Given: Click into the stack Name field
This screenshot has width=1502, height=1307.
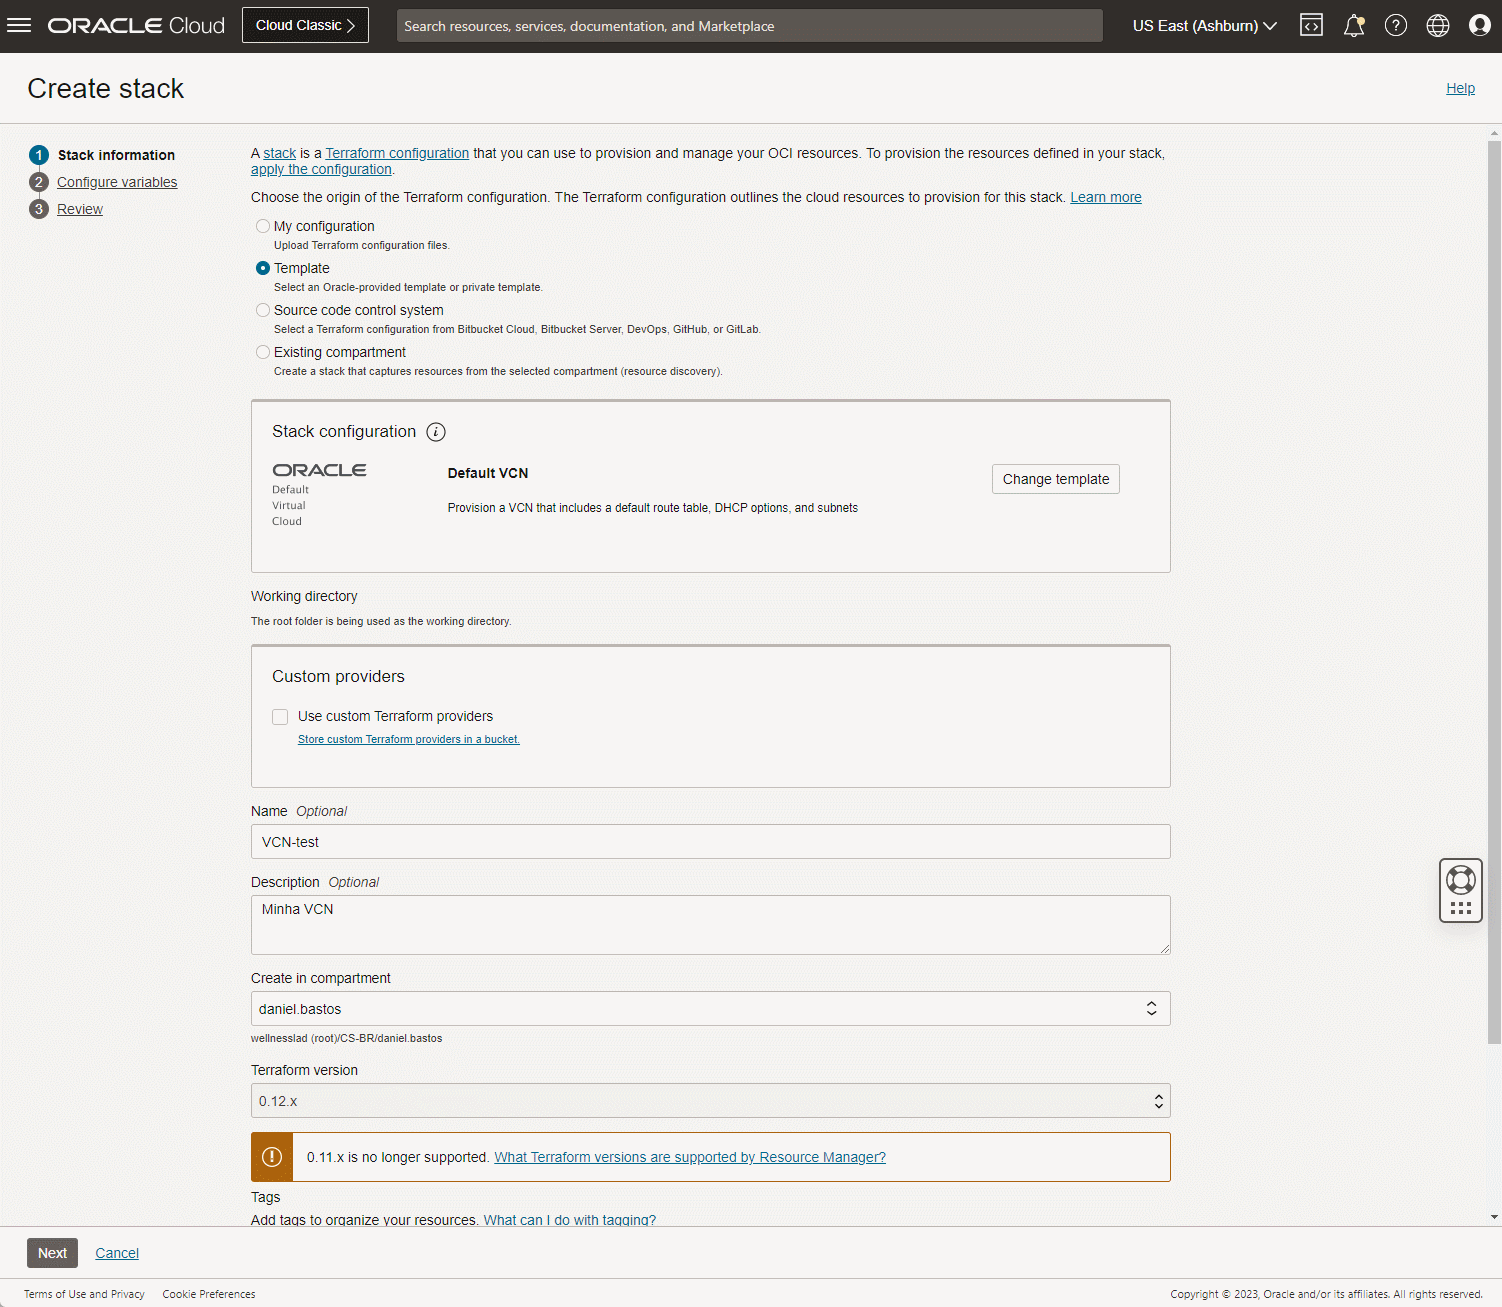Looking at the screenshot, I should 710,842.
